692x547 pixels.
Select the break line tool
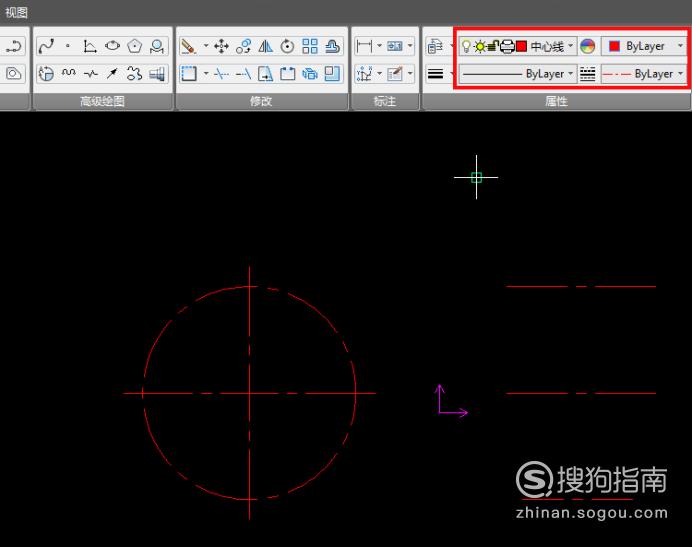pyautogui.click(x=90, y=73)
